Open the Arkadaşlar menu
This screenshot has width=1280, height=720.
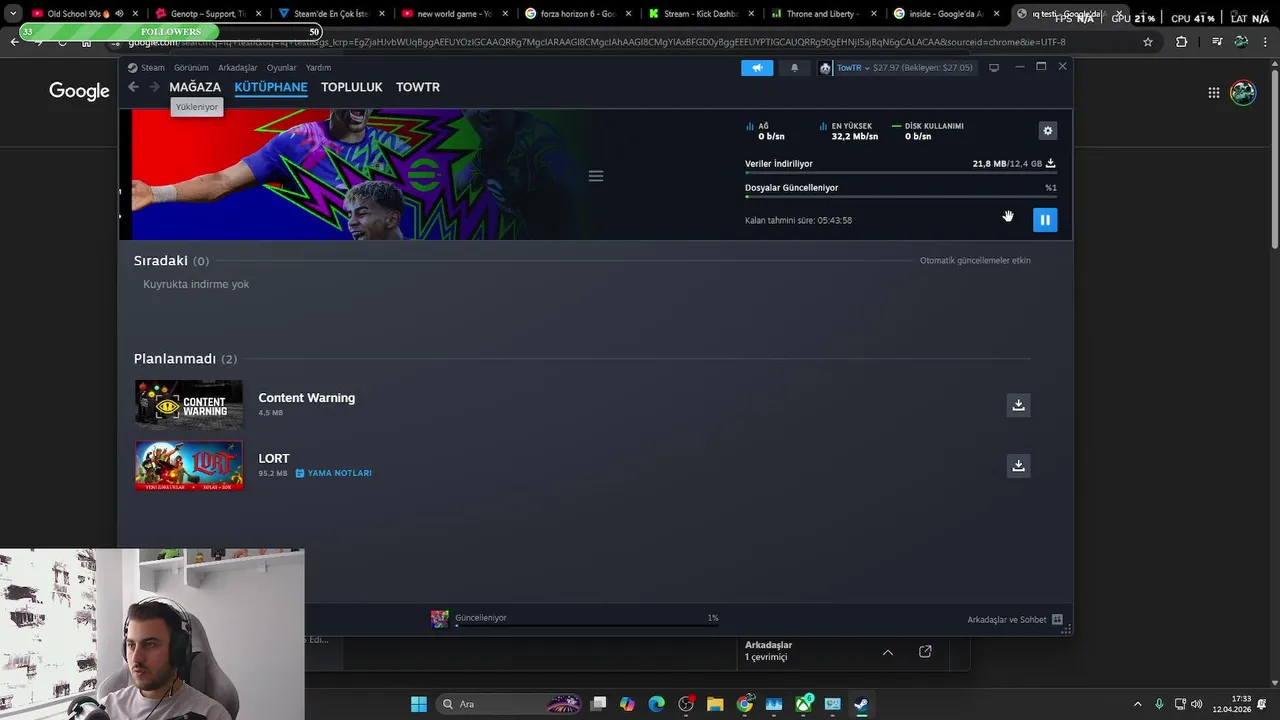pos(238,68)
